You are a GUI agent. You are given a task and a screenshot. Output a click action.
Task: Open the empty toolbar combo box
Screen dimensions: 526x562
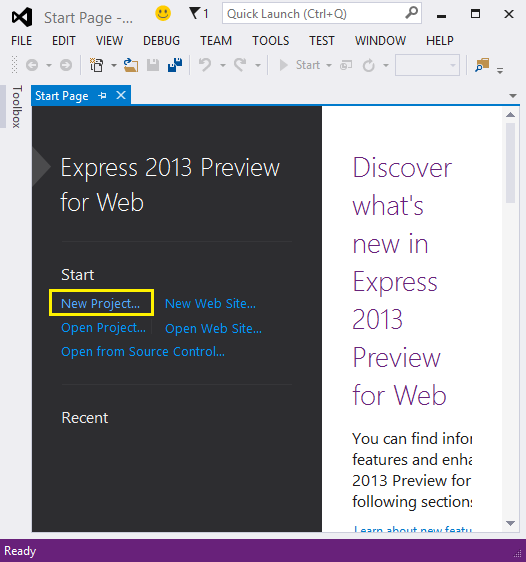tap(427, 65)
